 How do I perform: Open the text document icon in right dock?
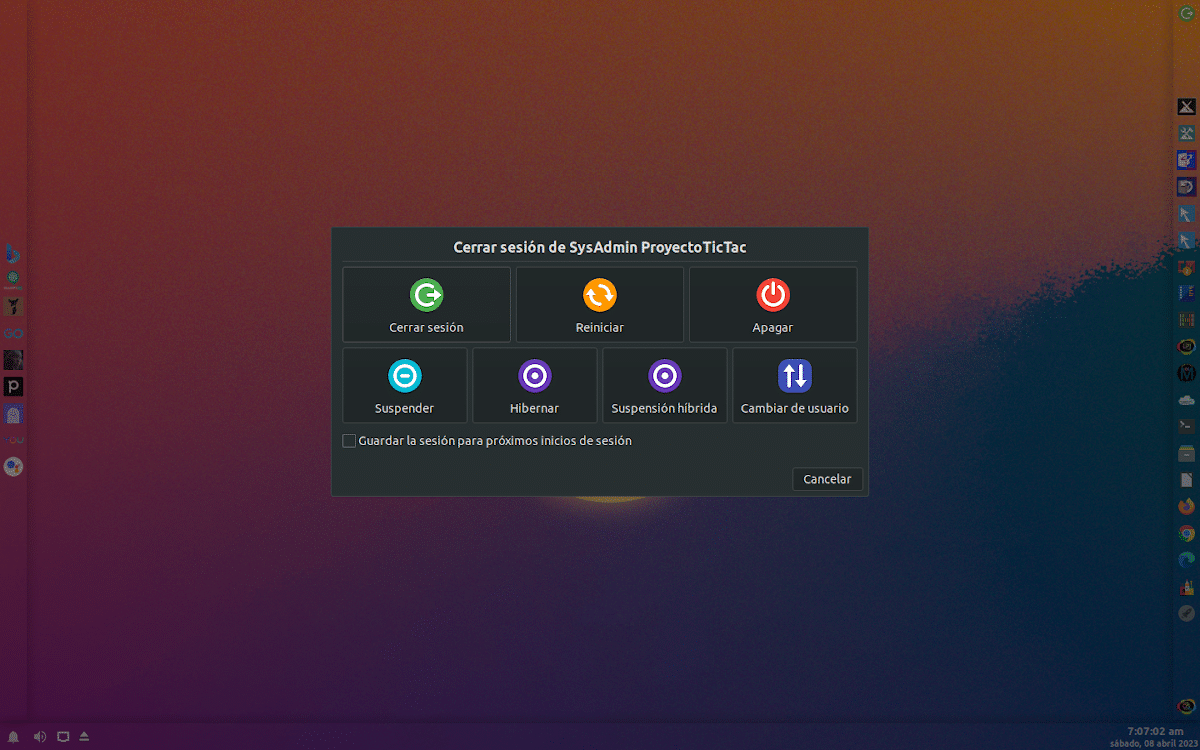[x=1187, y=480]
